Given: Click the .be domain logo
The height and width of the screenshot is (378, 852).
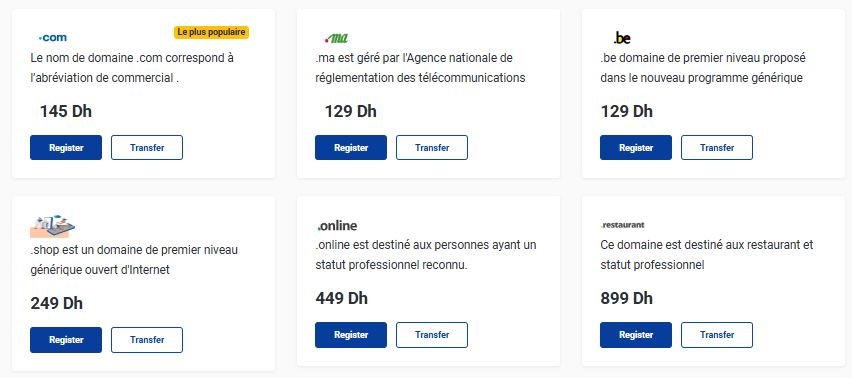Looking at the screenshot, I should 622,38.
